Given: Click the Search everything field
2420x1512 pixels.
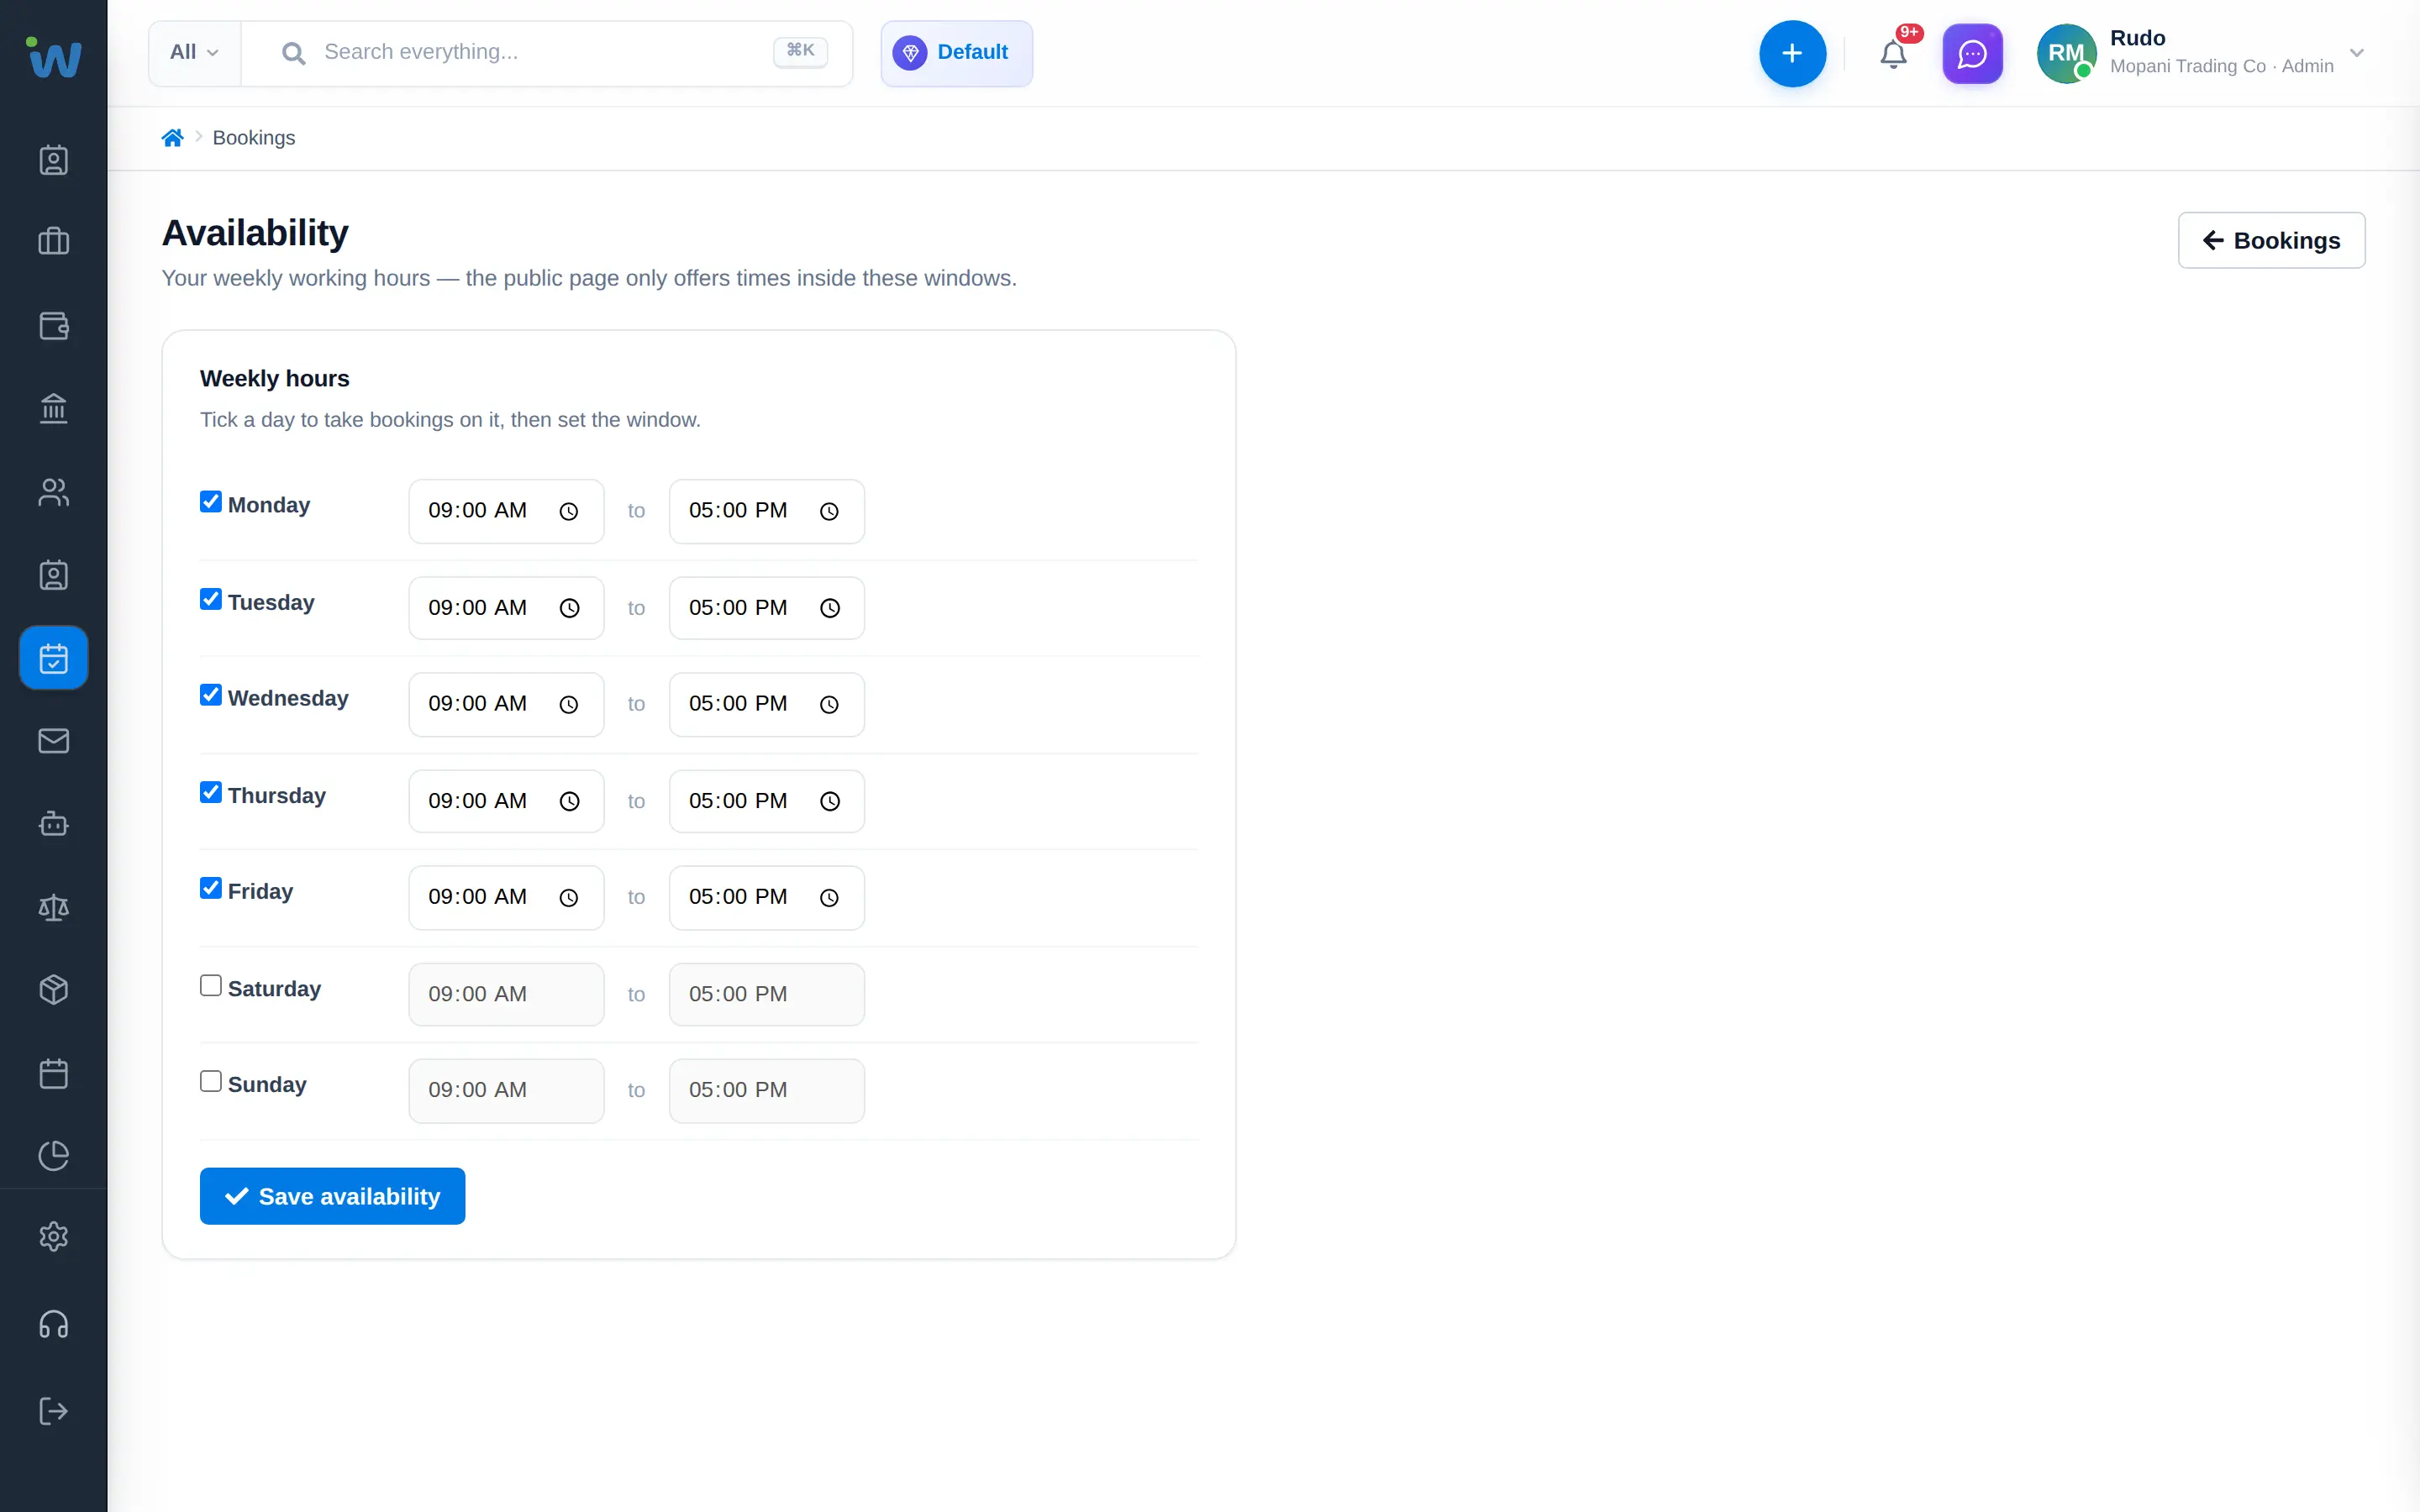Looking at the screenshot, I should pyautogui.click(x=547, y=53).
